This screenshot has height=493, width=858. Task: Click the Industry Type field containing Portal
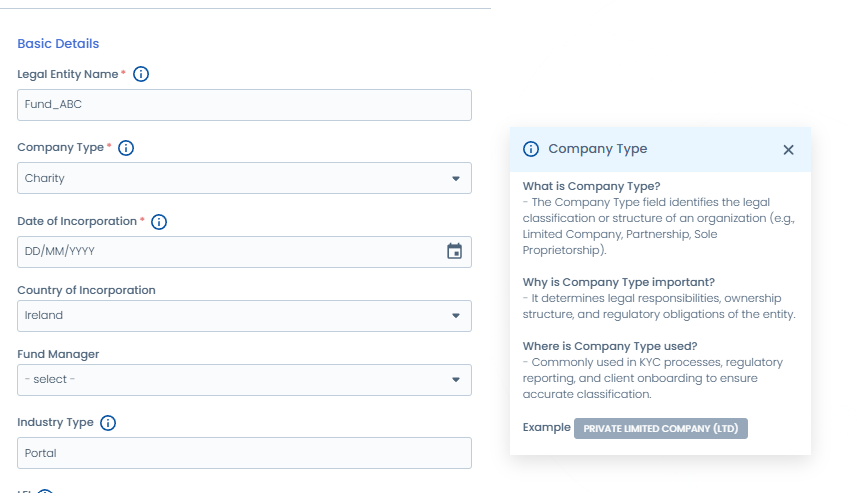tap(244, 453)
